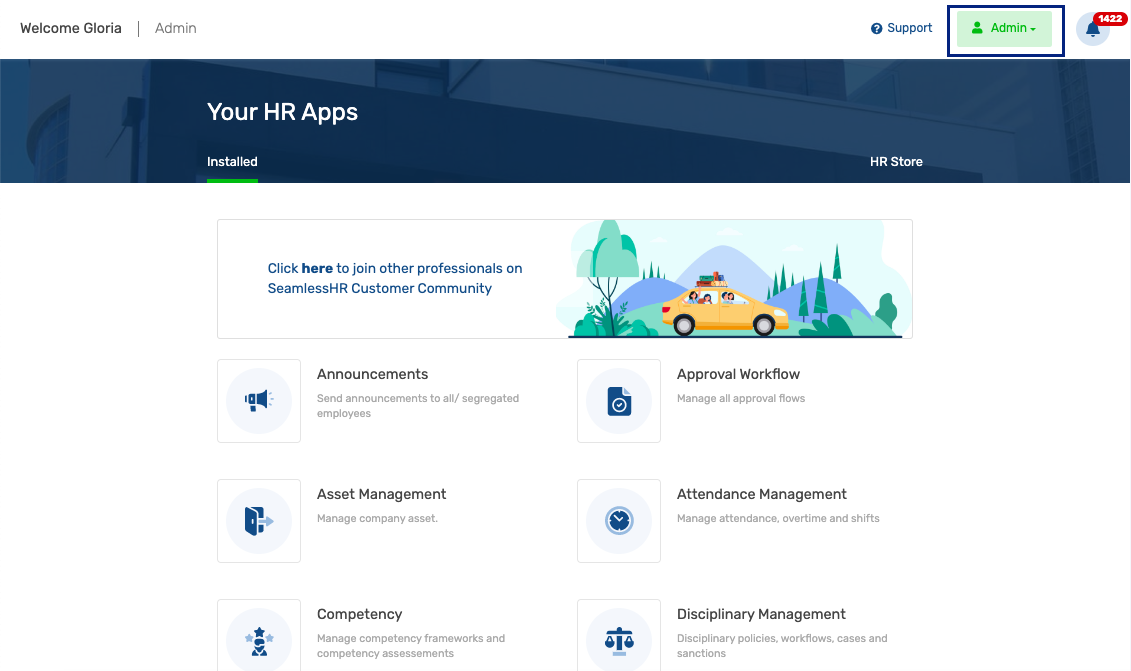Click the community banner car illustration
This screenshot has height=671, width=1131.
(724, 304)
